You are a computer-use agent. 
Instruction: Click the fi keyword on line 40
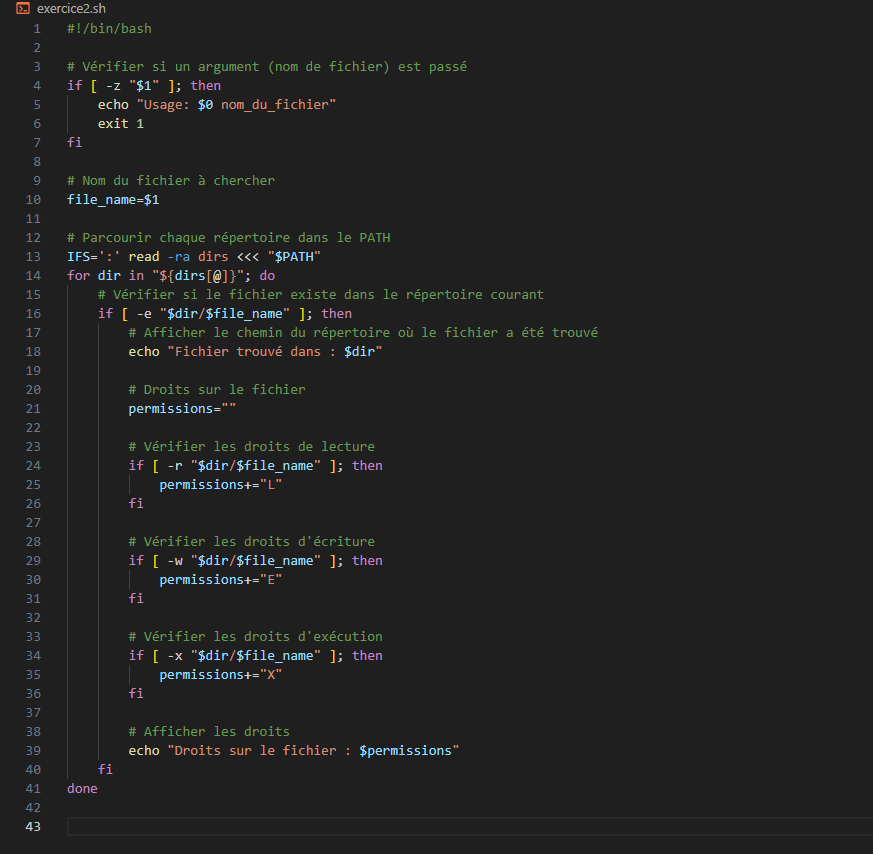click(x=105, y=769)
